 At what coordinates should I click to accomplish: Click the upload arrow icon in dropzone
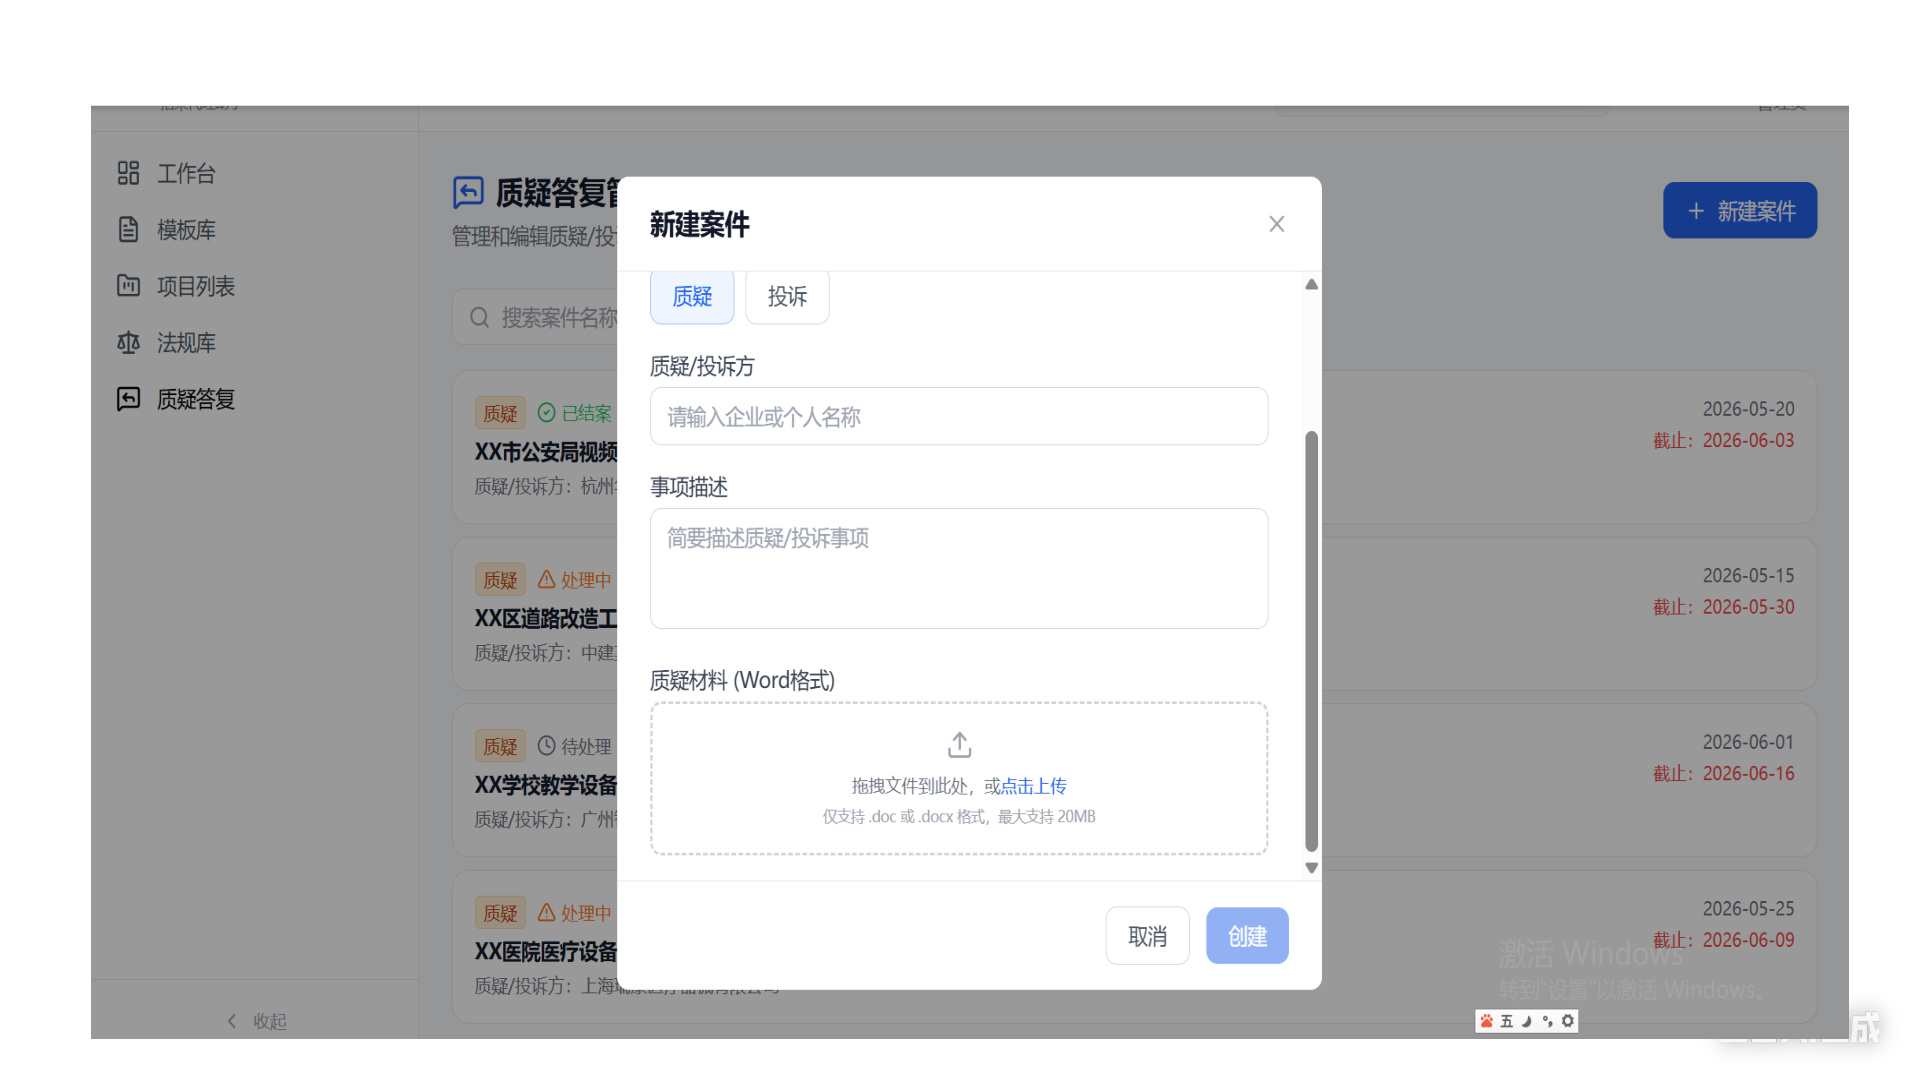(959, 745)
